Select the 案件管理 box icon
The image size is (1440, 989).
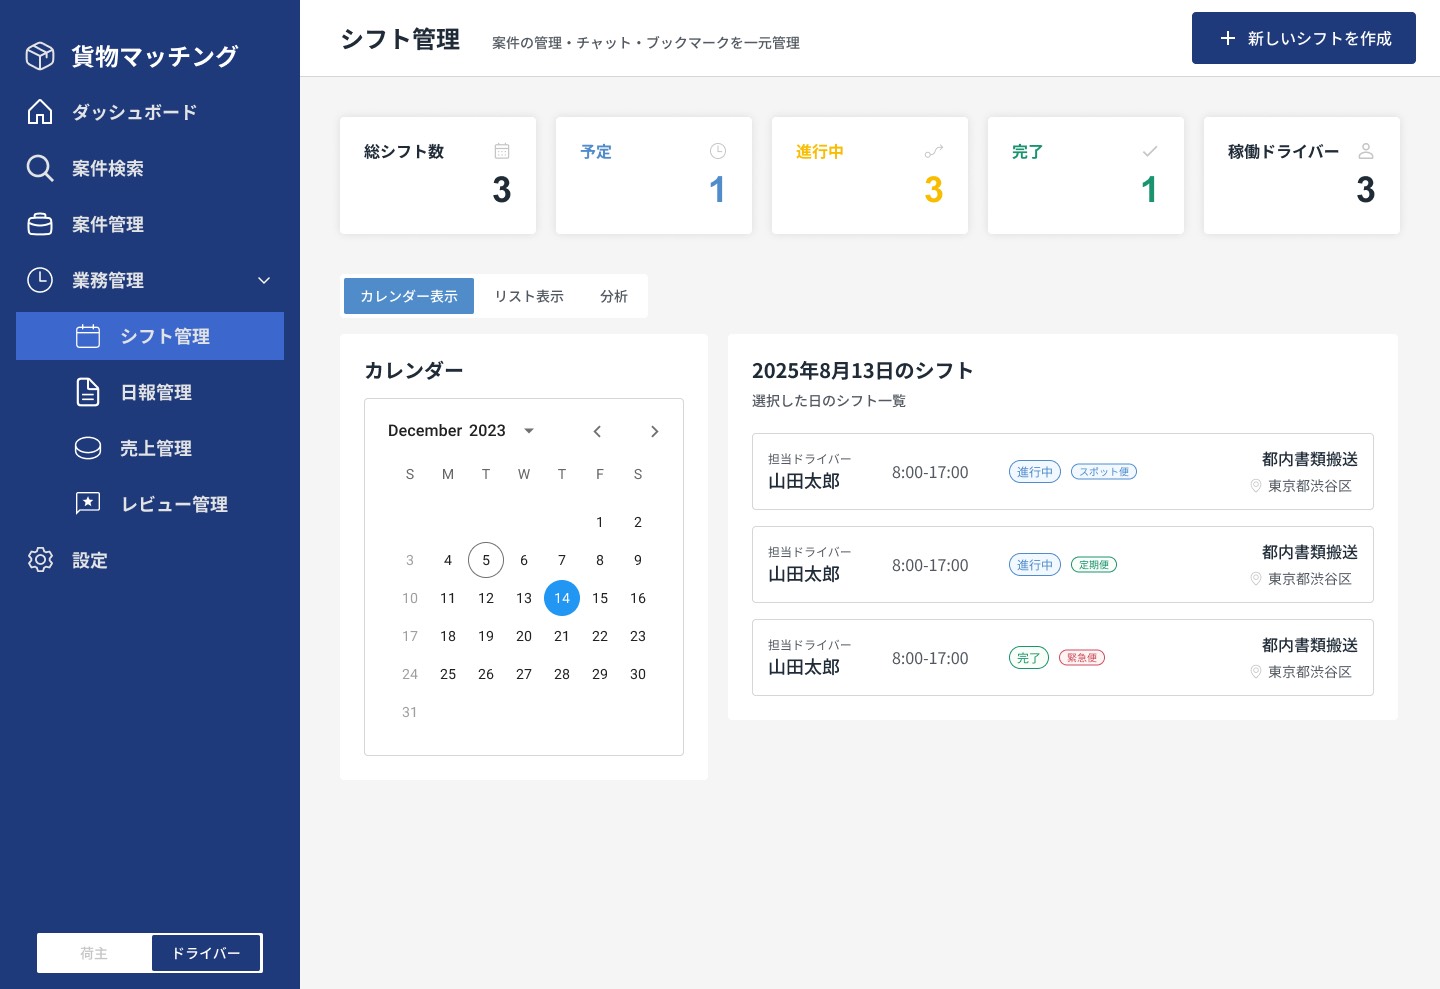click(40, 224)
